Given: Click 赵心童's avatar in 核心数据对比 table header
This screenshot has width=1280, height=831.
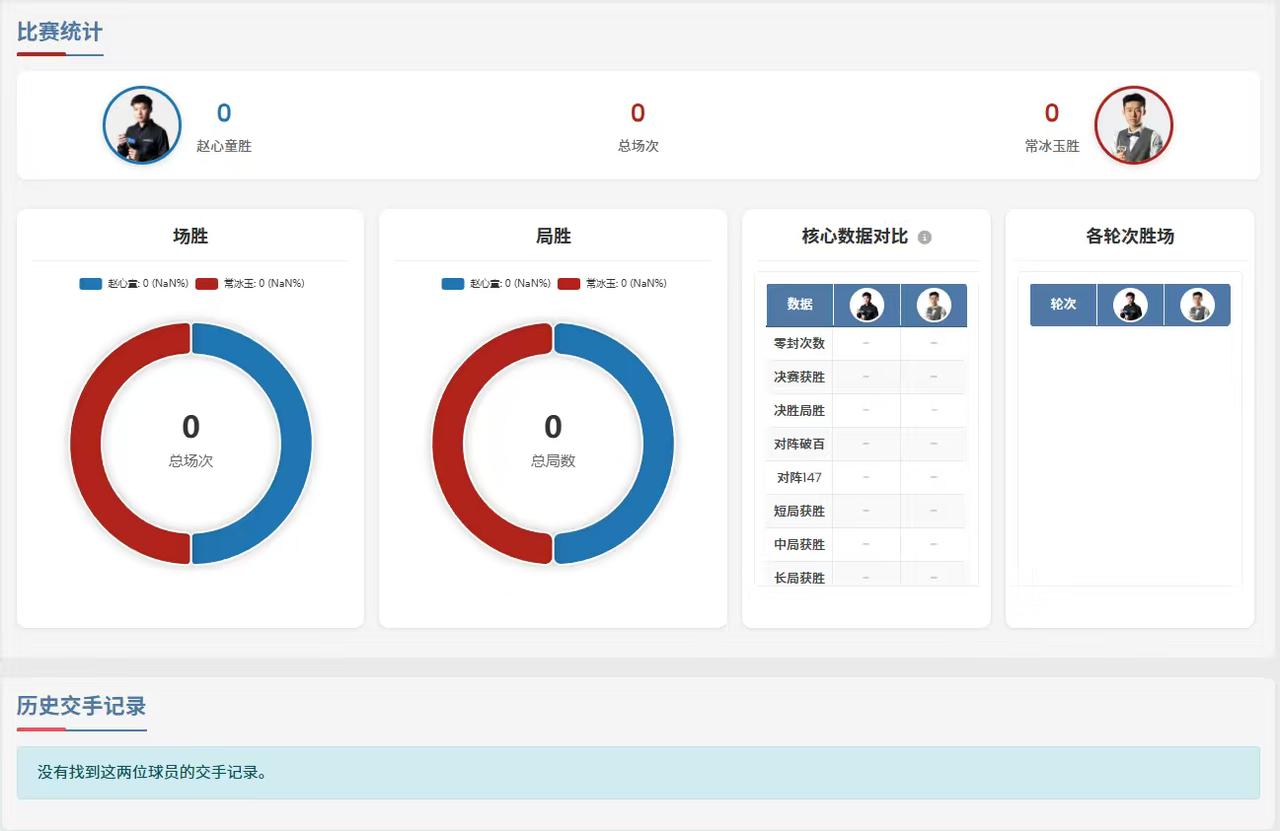Looking at the screenshot, I should coord(867,305).
